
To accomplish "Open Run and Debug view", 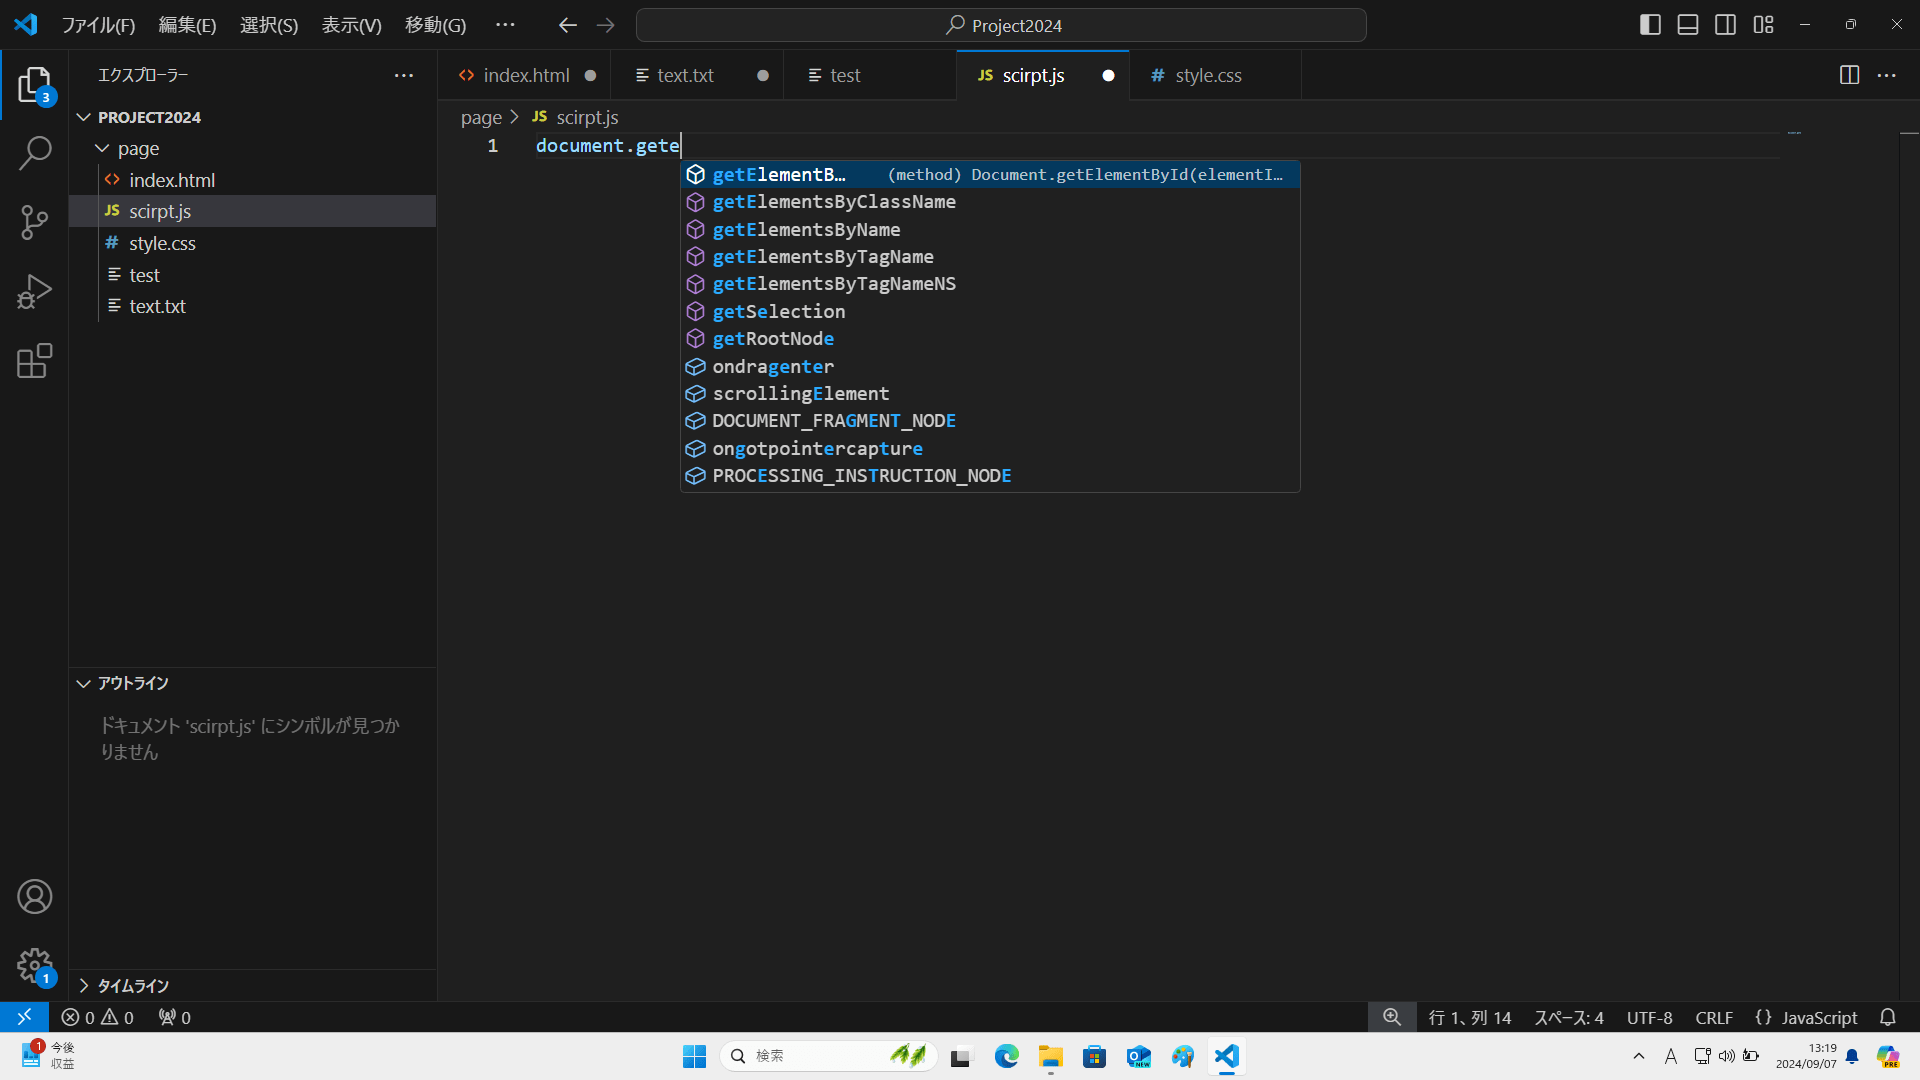I will (35, 292).
